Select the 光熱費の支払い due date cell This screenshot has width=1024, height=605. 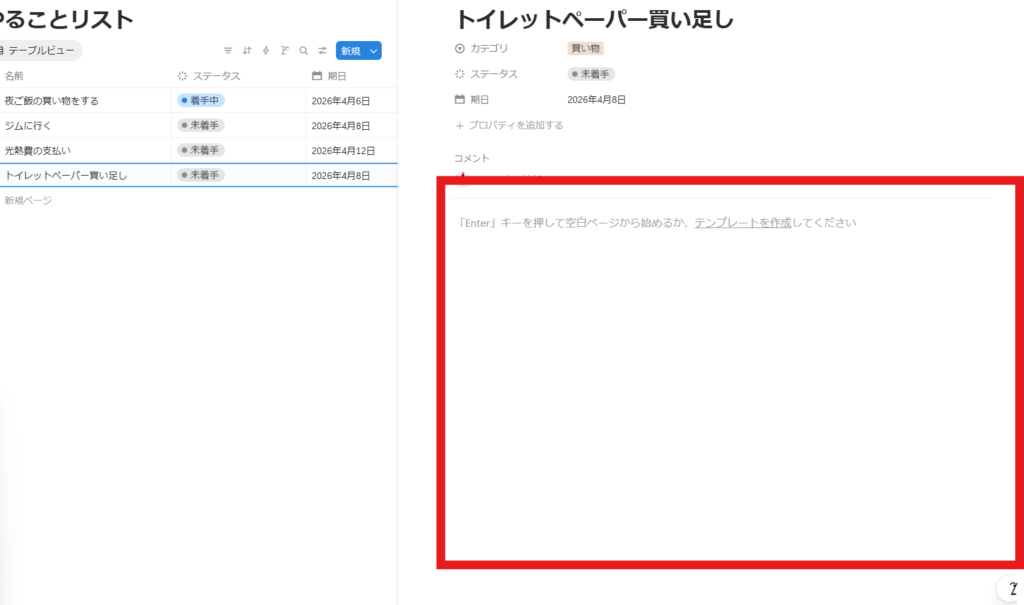click(343, 151)
